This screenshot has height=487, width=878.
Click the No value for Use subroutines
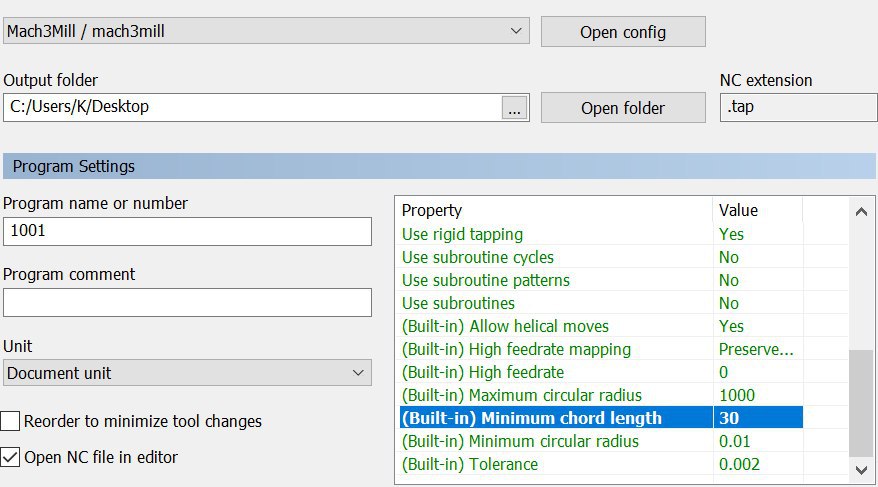pyautogui.click(x=729, y=303)
